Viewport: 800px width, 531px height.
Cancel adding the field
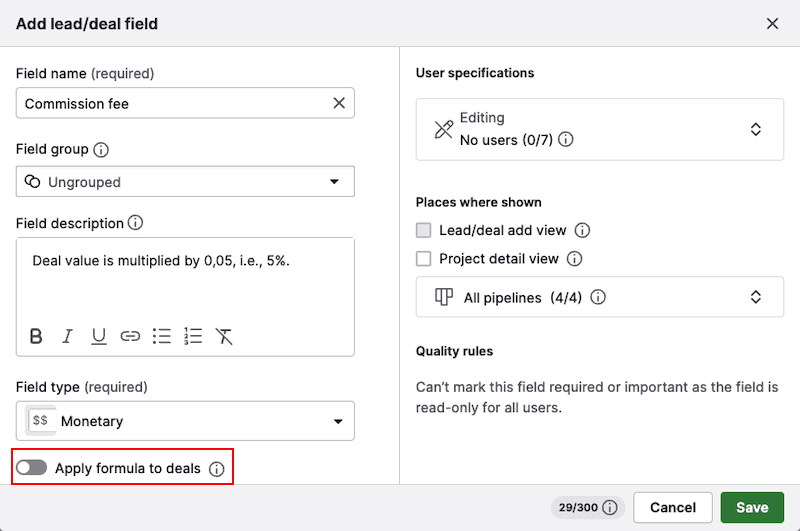click(x=671, y=507)
